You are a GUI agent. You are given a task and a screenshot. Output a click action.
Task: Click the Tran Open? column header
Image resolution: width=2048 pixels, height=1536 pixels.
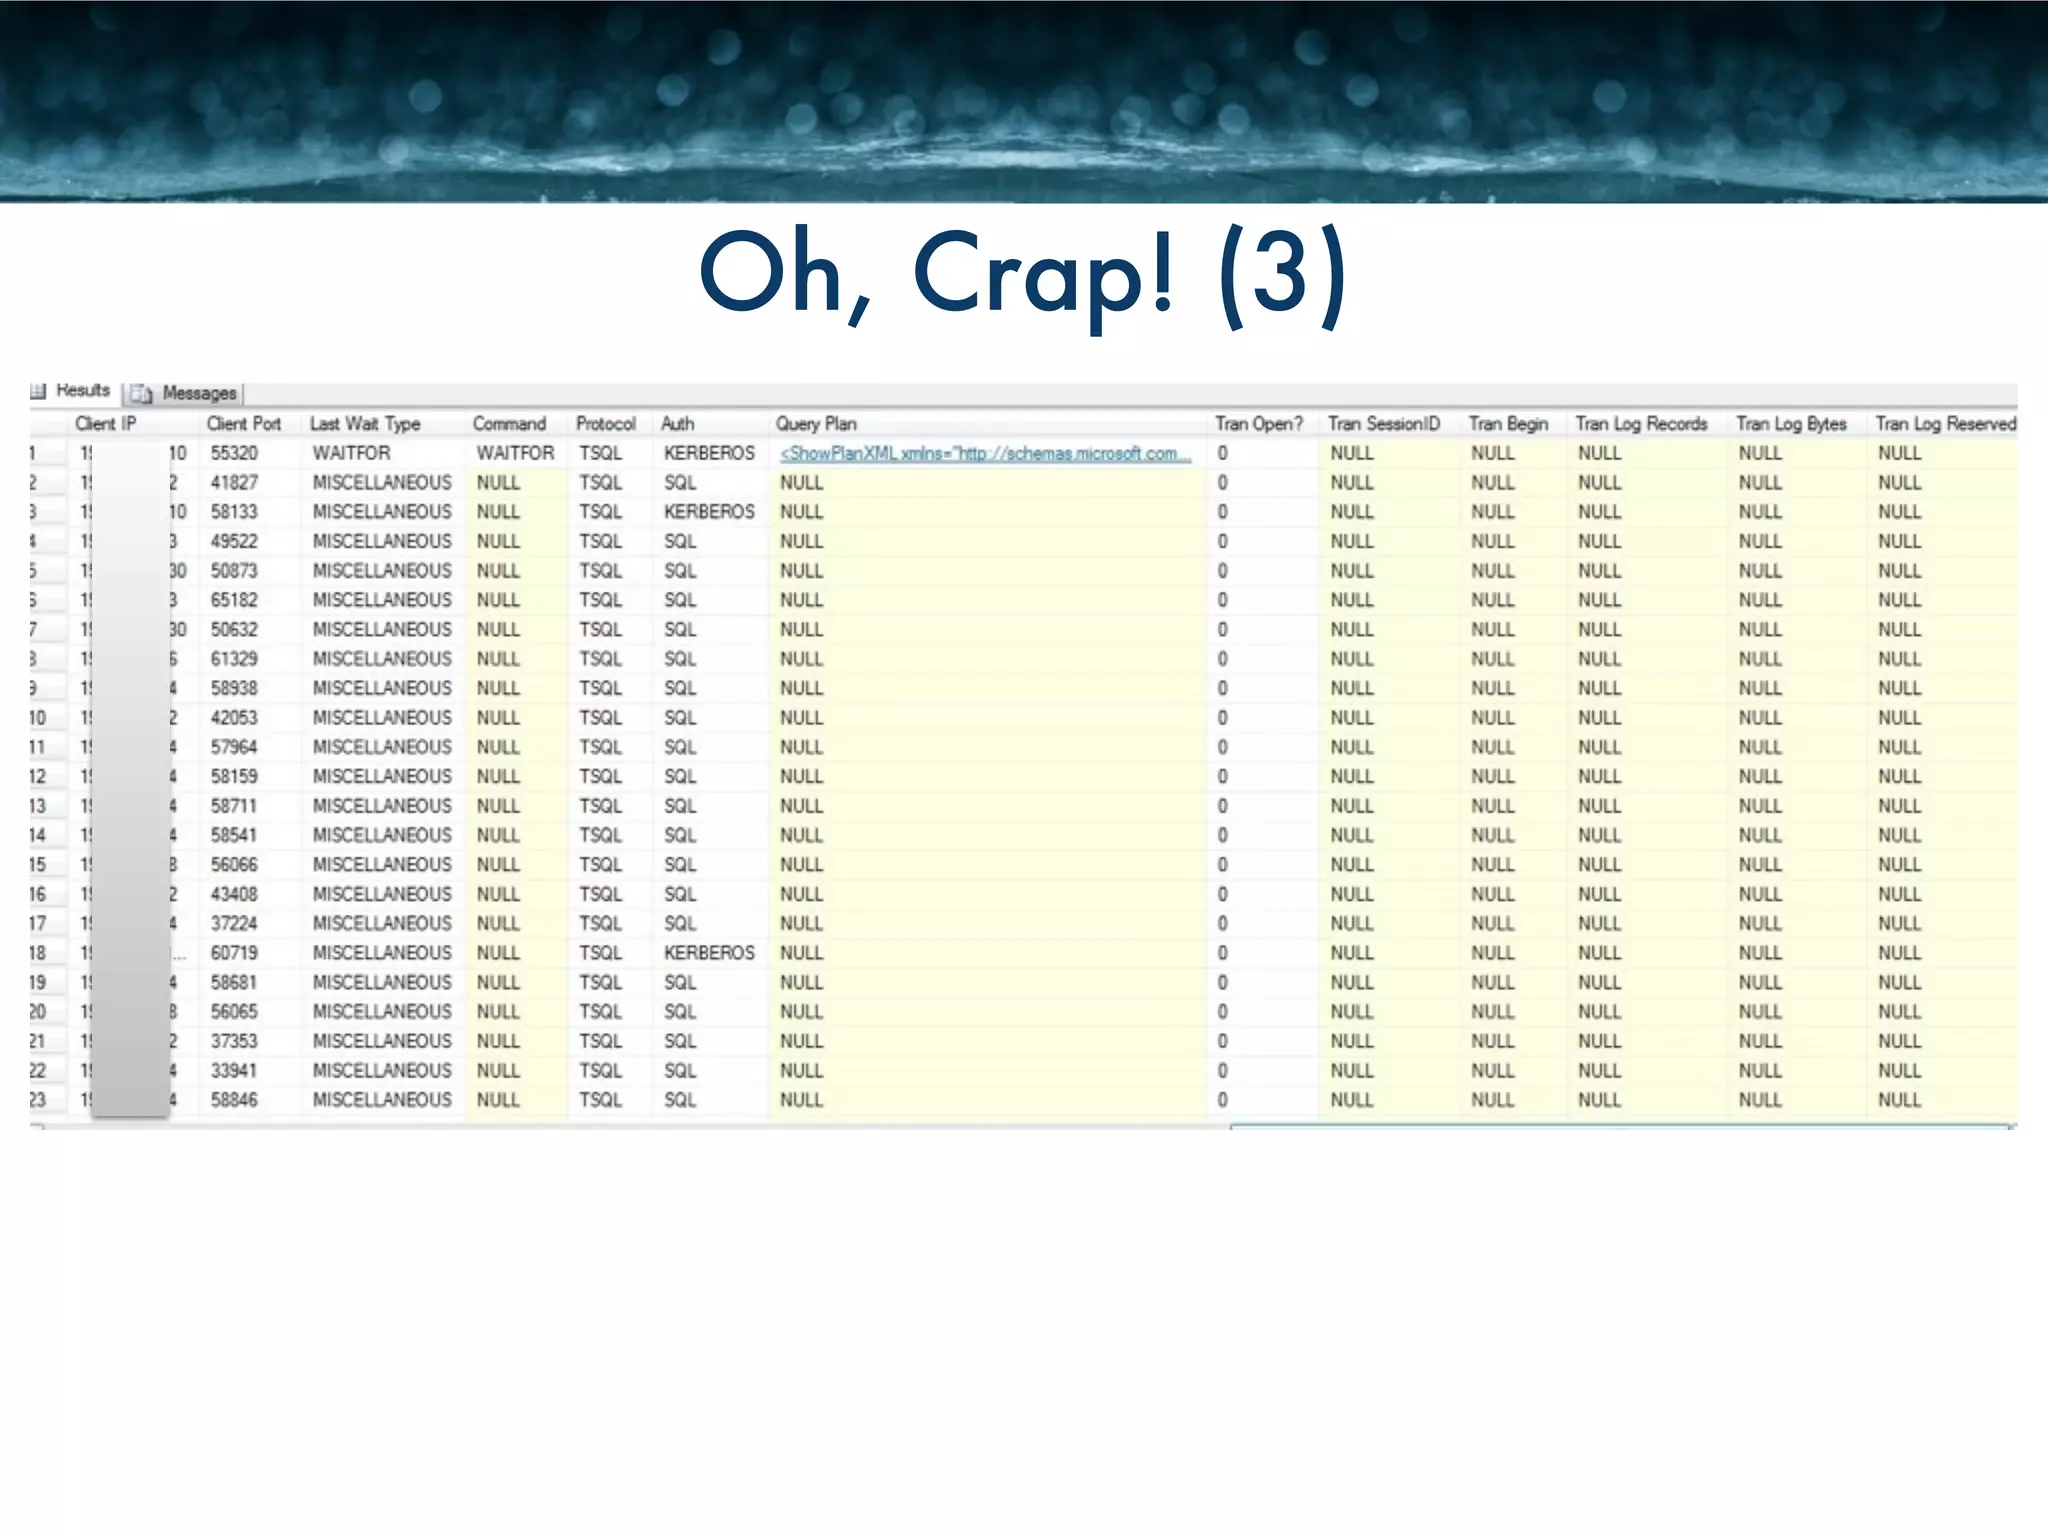[x=1259, y=424]
